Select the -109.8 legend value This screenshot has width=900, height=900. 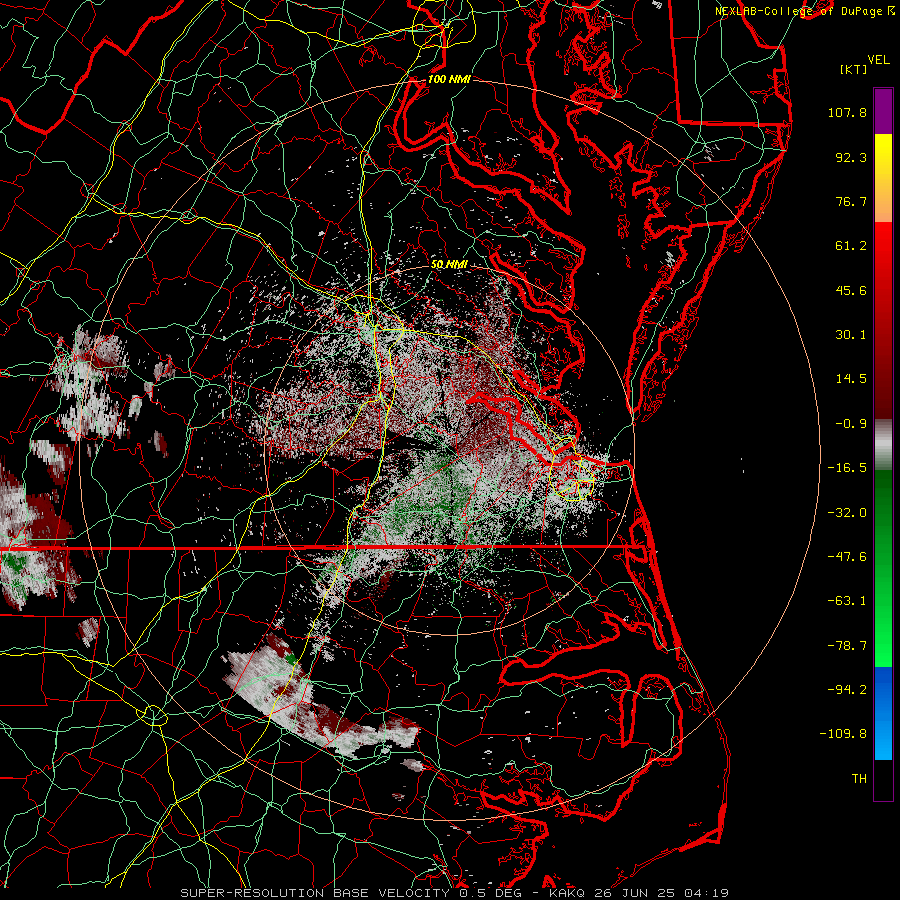(x=843, y=734)
